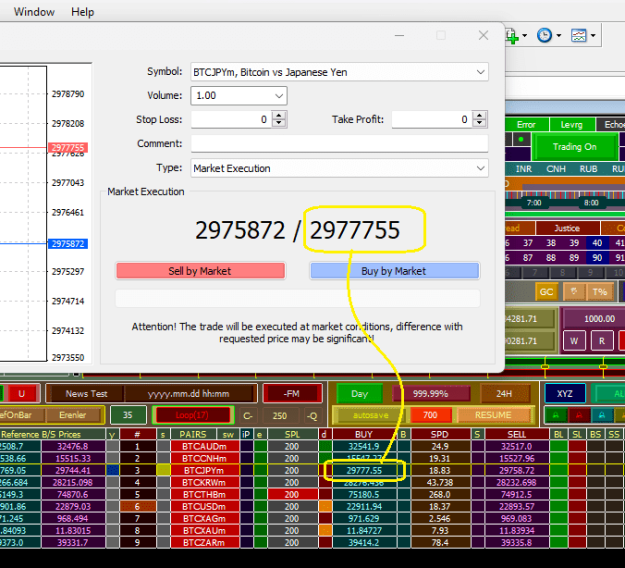Click the chart templates icon in the toolbar
Image resolution: width=625 pixels, height=568 pixels.
pos(578,35)
